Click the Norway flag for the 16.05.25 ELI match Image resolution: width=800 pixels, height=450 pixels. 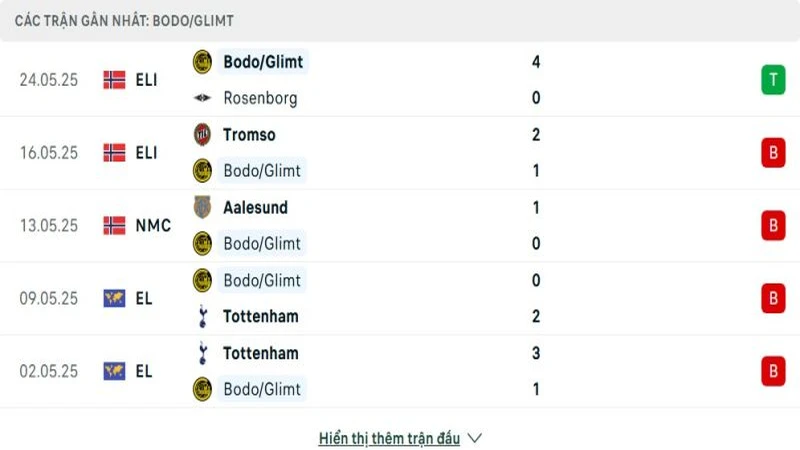pyautogui.click(x=114, y=153)
